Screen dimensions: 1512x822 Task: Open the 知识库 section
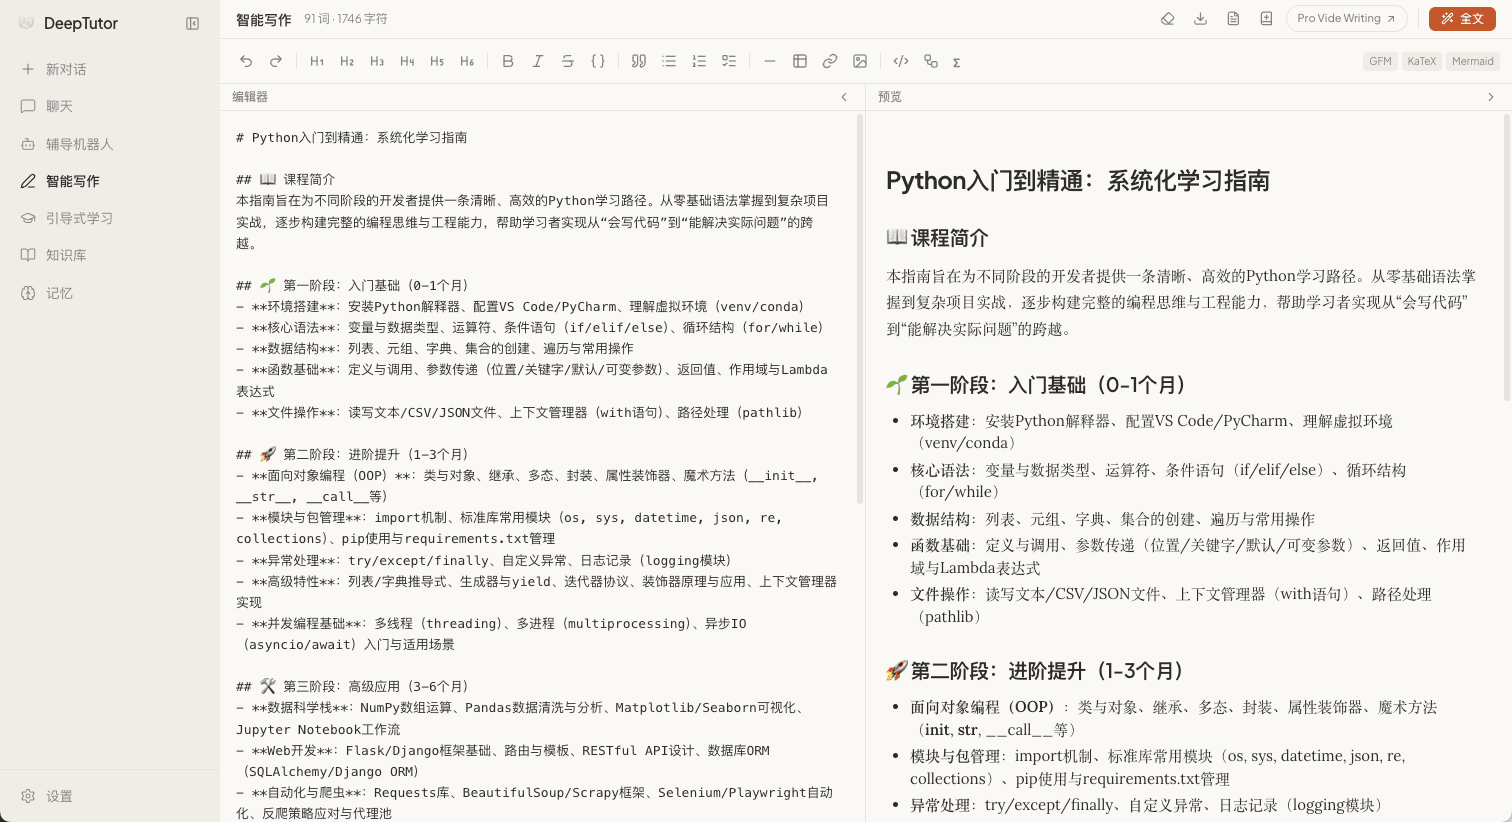tap(110, 255)
